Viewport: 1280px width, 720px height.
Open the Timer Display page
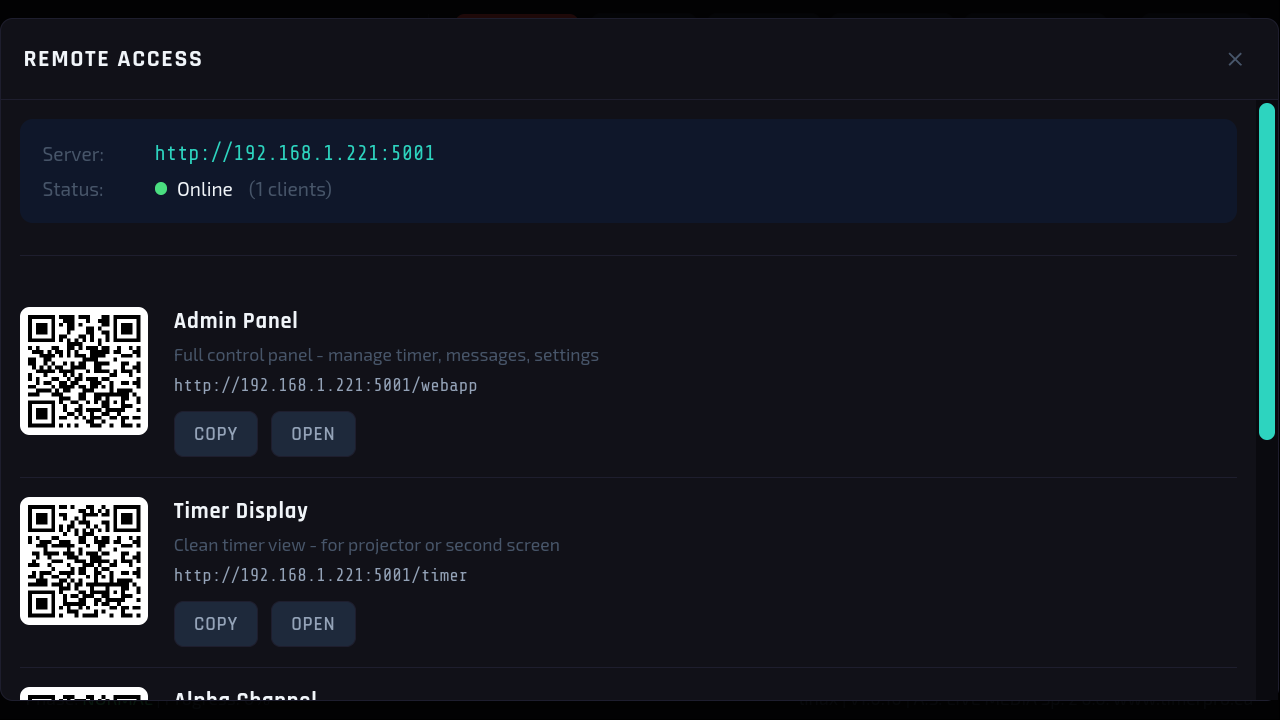tap(313, 624)
